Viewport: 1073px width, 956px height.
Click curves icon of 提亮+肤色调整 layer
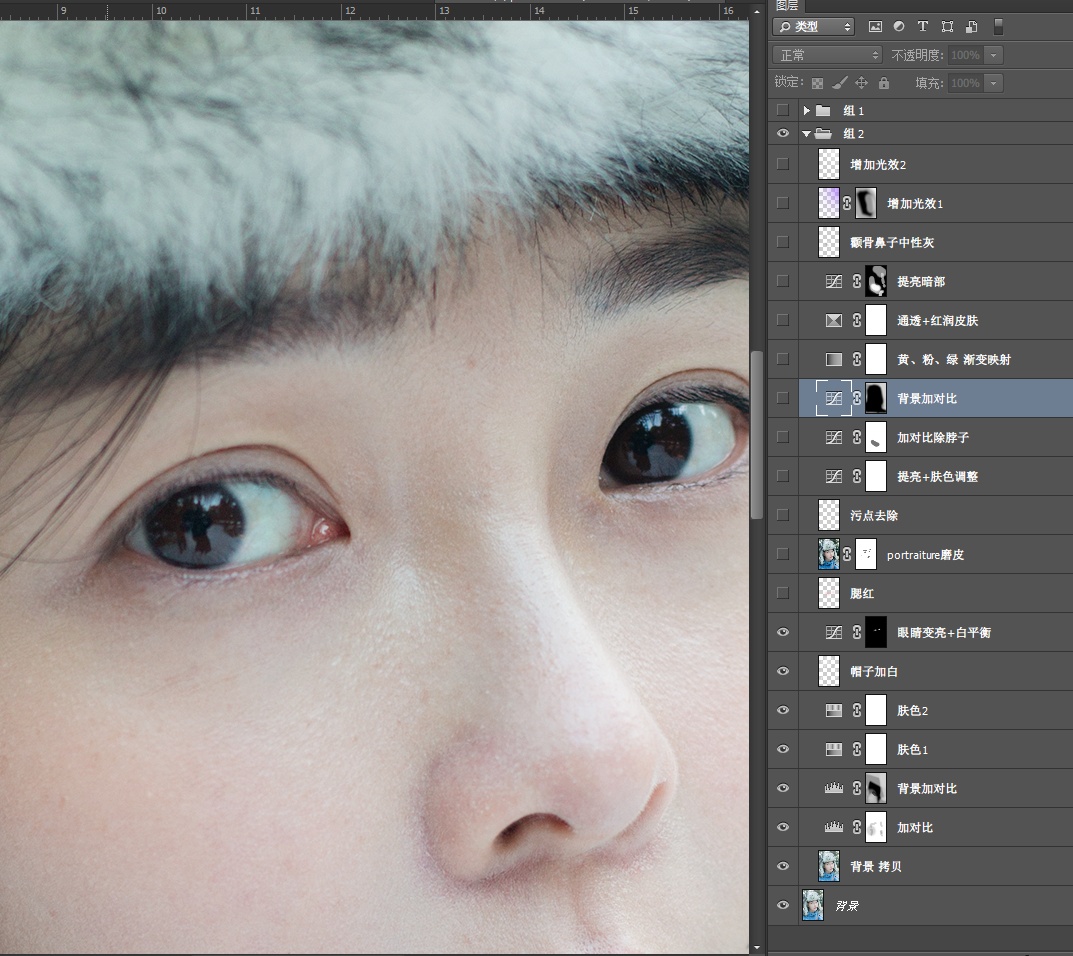[x=833, y=476]
